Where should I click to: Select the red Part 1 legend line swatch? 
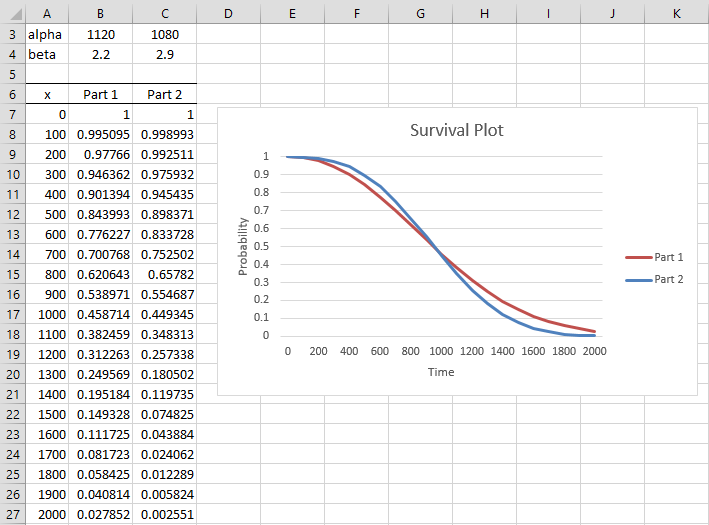(x=638, y=257)
